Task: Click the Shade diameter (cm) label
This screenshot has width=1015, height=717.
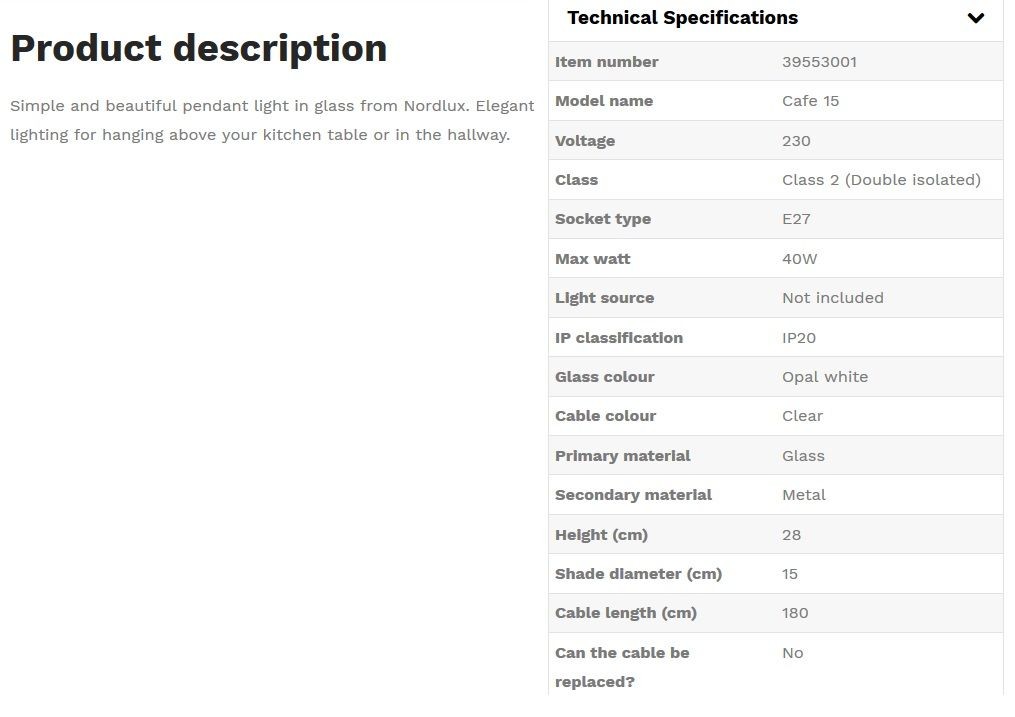Action: (x=638, y=574)
